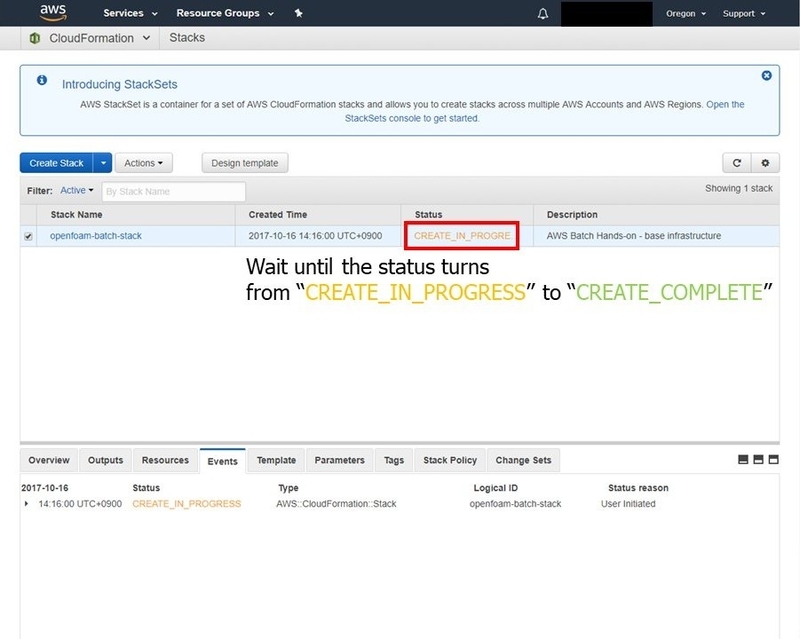800x639 pixels.
Task: Click the info icon in StackSets banner
Action: 42,80
